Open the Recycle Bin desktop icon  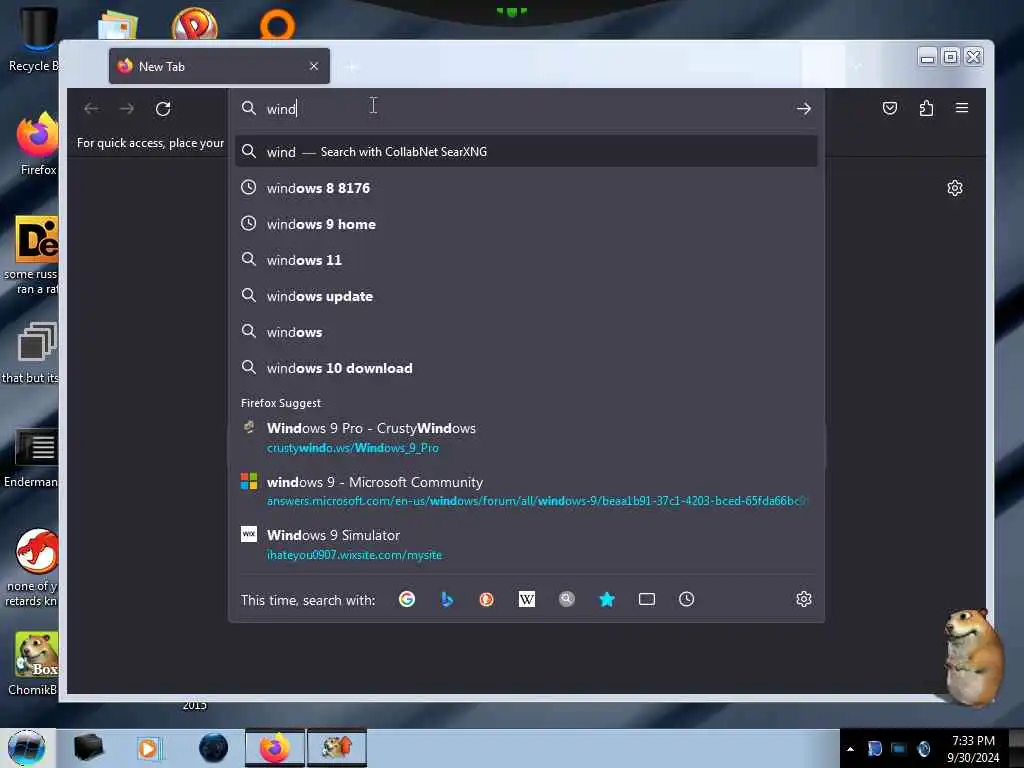pyautogui.click(x=34, y=39)
